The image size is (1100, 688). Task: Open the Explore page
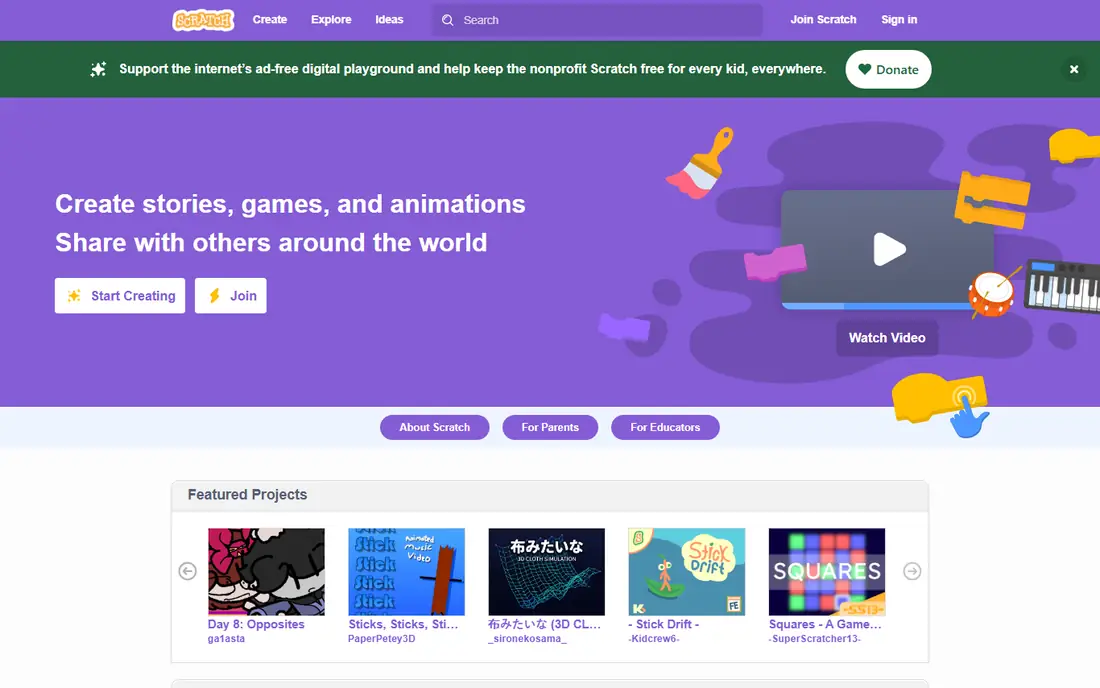coord(331,20)
